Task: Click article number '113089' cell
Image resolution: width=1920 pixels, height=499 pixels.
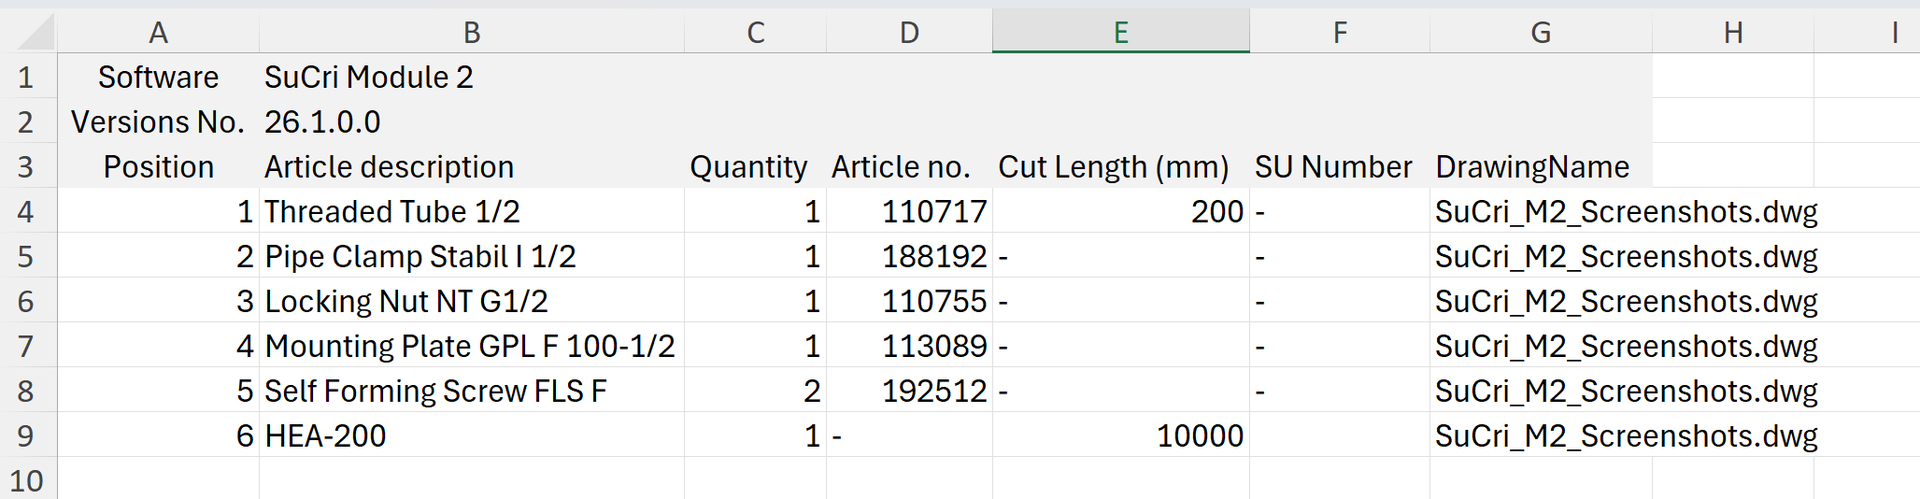Action: 909,346
